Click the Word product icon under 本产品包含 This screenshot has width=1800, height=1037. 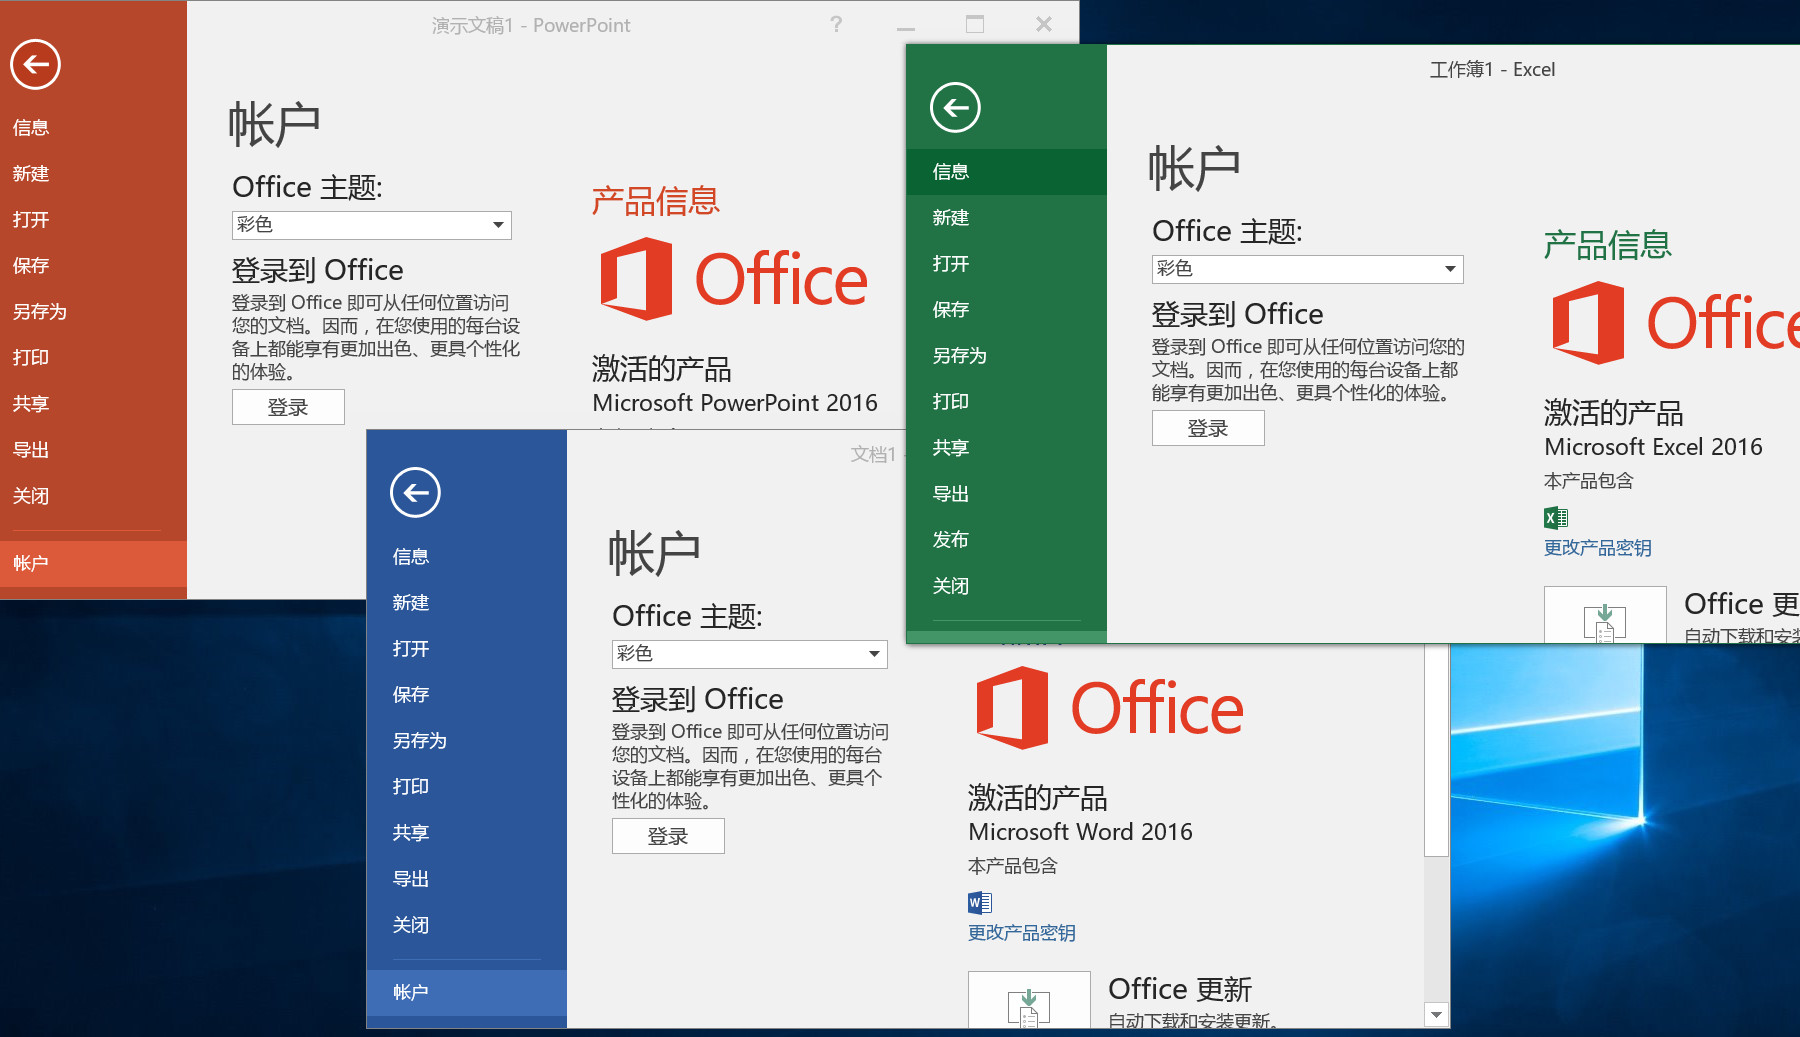(979, 903)
